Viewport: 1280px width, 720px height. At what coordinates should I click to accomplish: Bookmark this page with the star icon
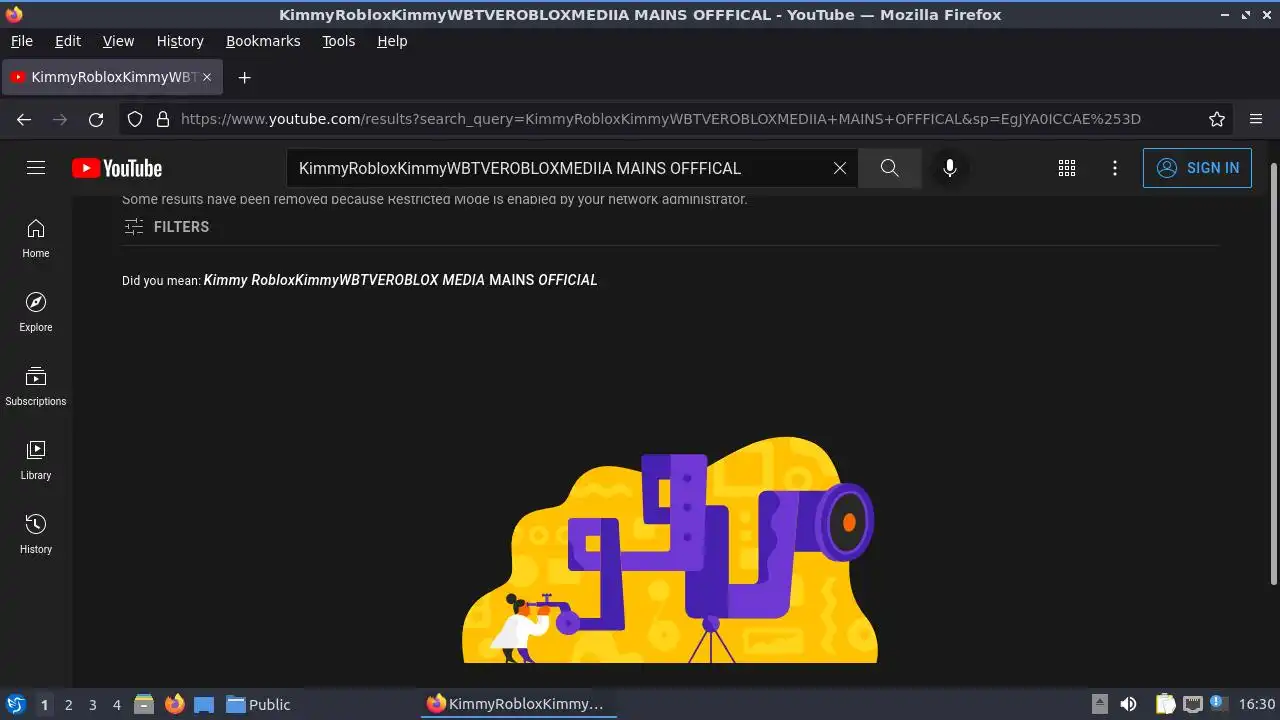[1217, 119]
